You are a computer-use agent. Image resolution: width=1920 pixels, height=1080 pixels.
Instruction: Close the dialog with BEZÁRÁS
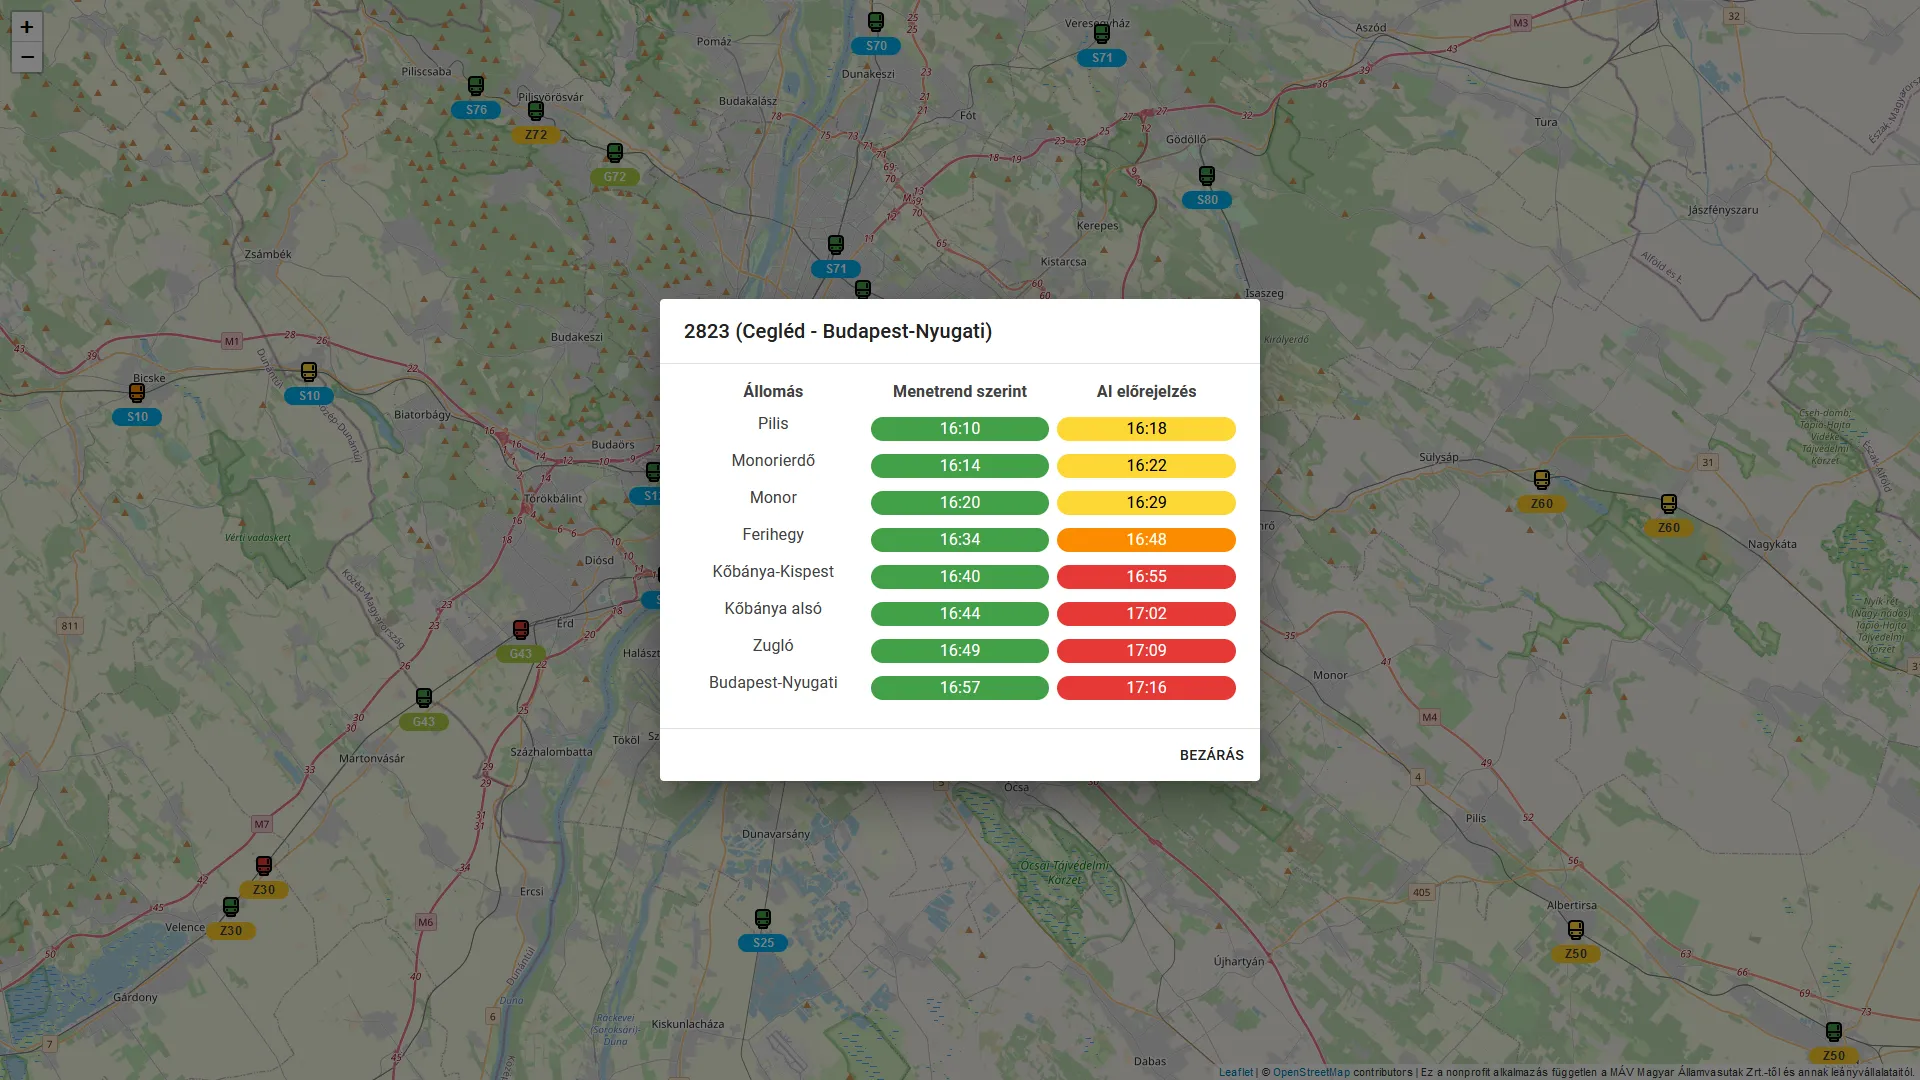pos(1212,755)
